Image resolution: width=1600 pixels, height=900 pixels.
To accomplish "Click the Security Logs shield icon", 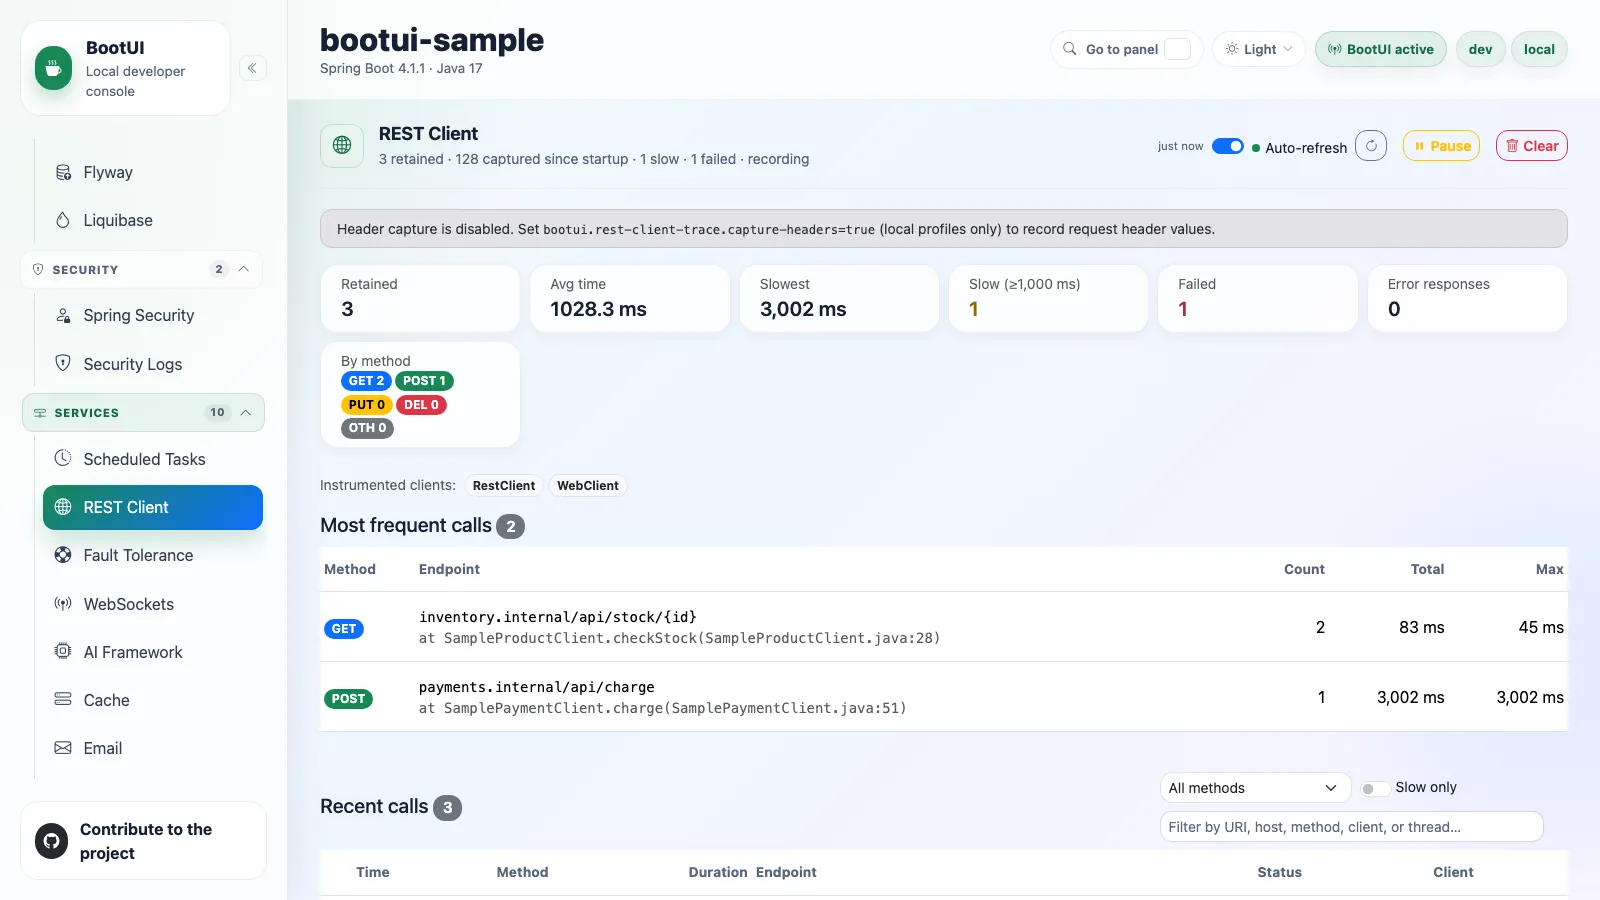I will click(x=63, y=363).
